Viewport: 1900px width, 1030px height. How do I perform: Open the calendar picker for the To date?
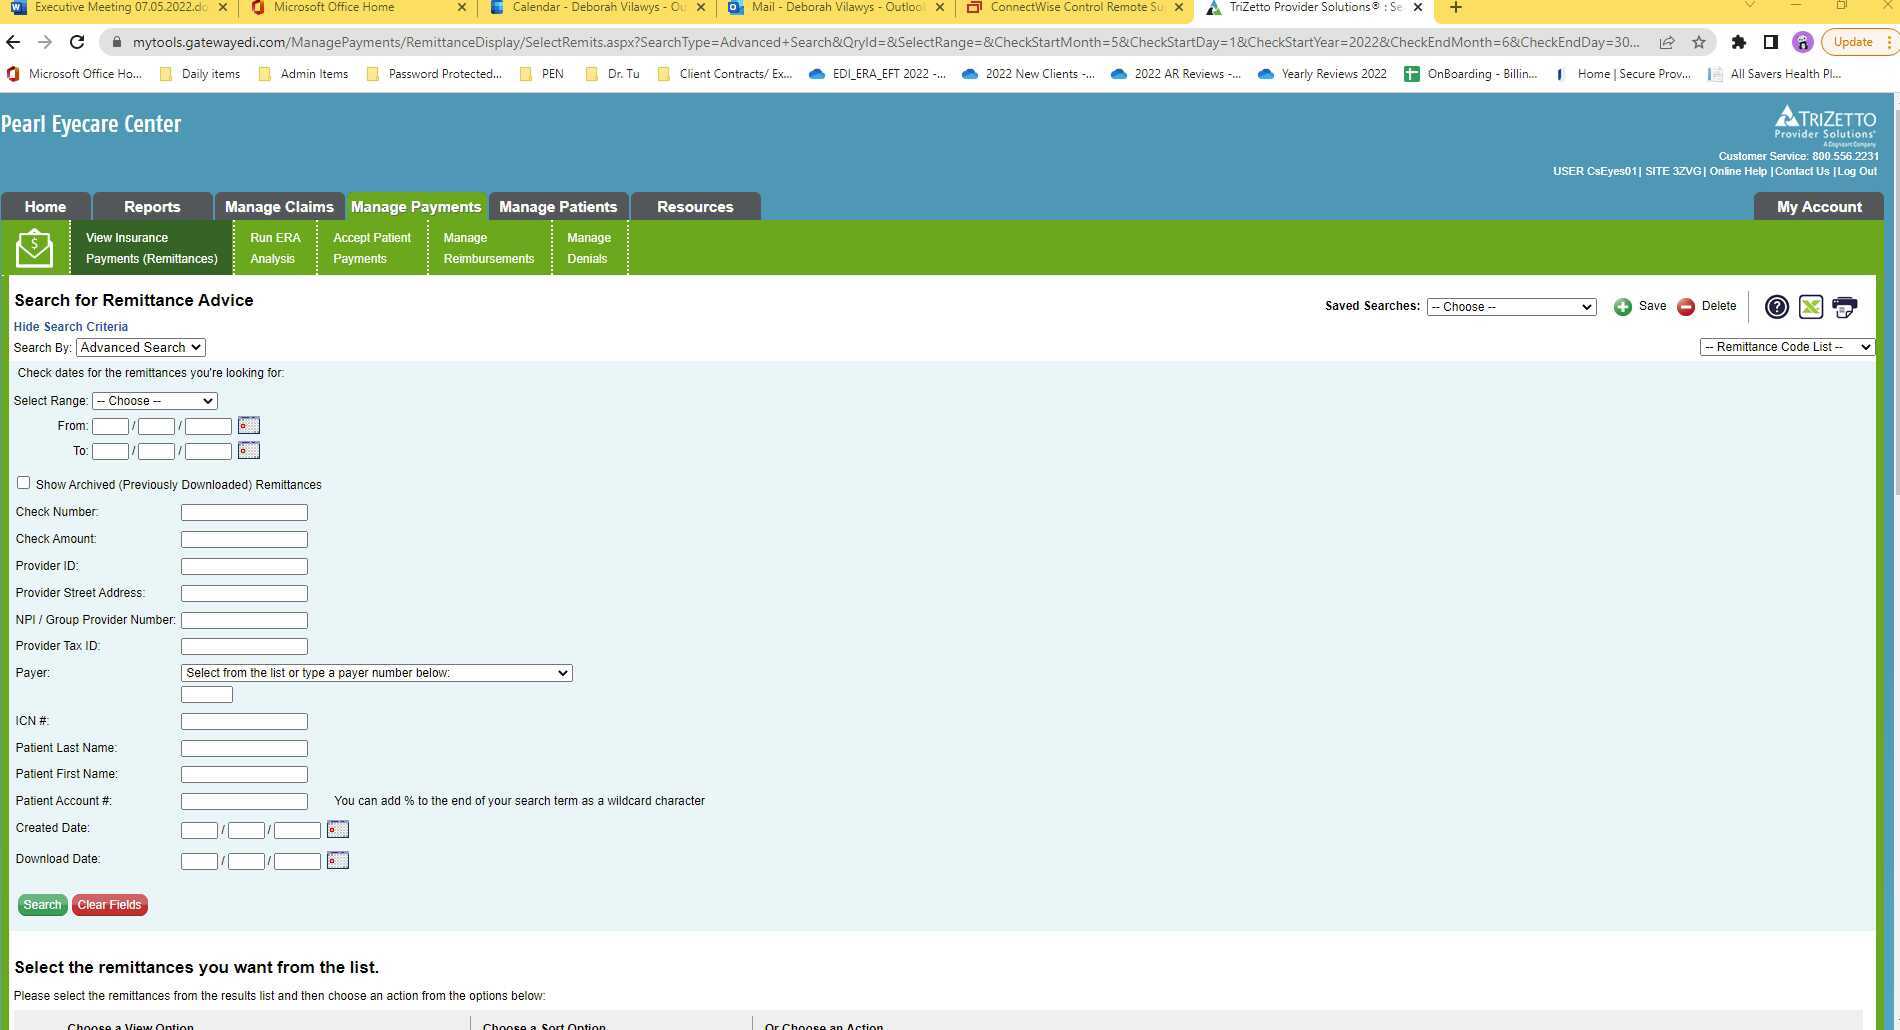(x=248, y=450)
